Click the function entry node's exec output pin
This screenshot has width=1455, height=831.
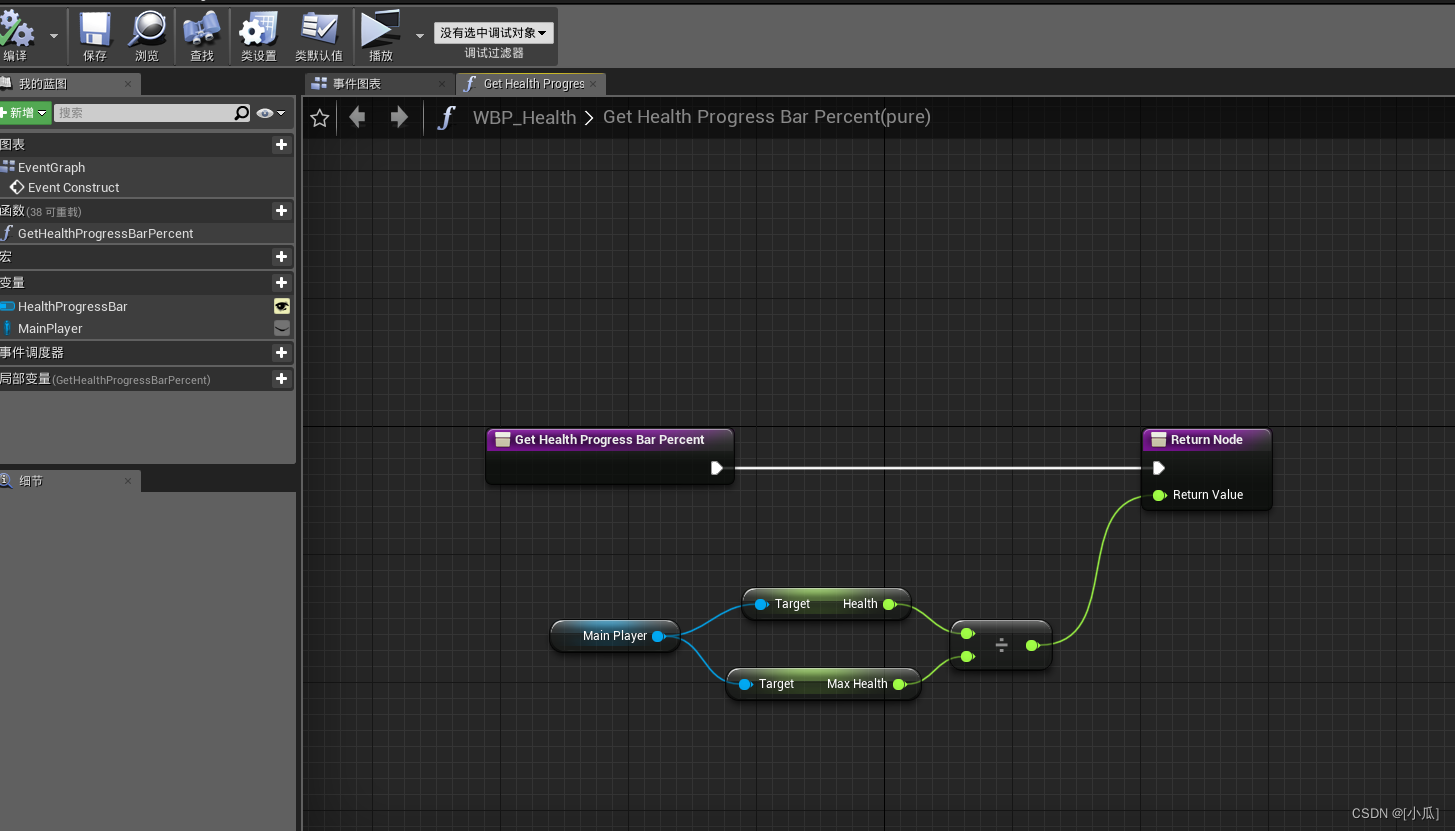(717, 468)
